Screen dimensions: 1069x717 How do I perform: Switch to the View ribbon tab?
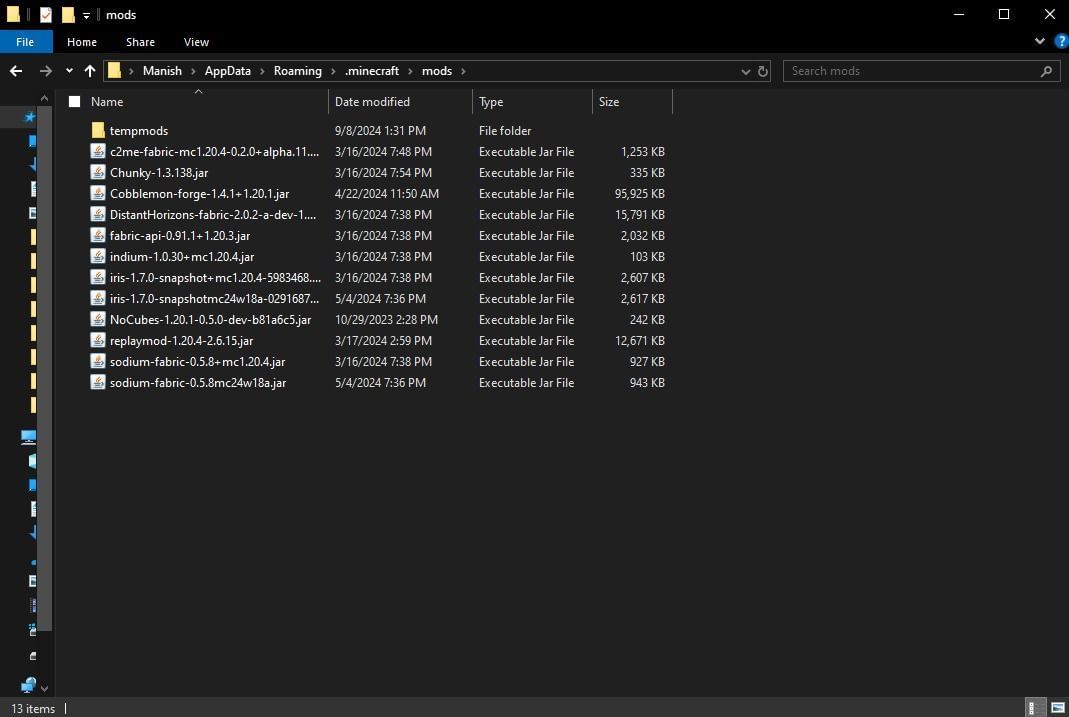coord(196,42)
